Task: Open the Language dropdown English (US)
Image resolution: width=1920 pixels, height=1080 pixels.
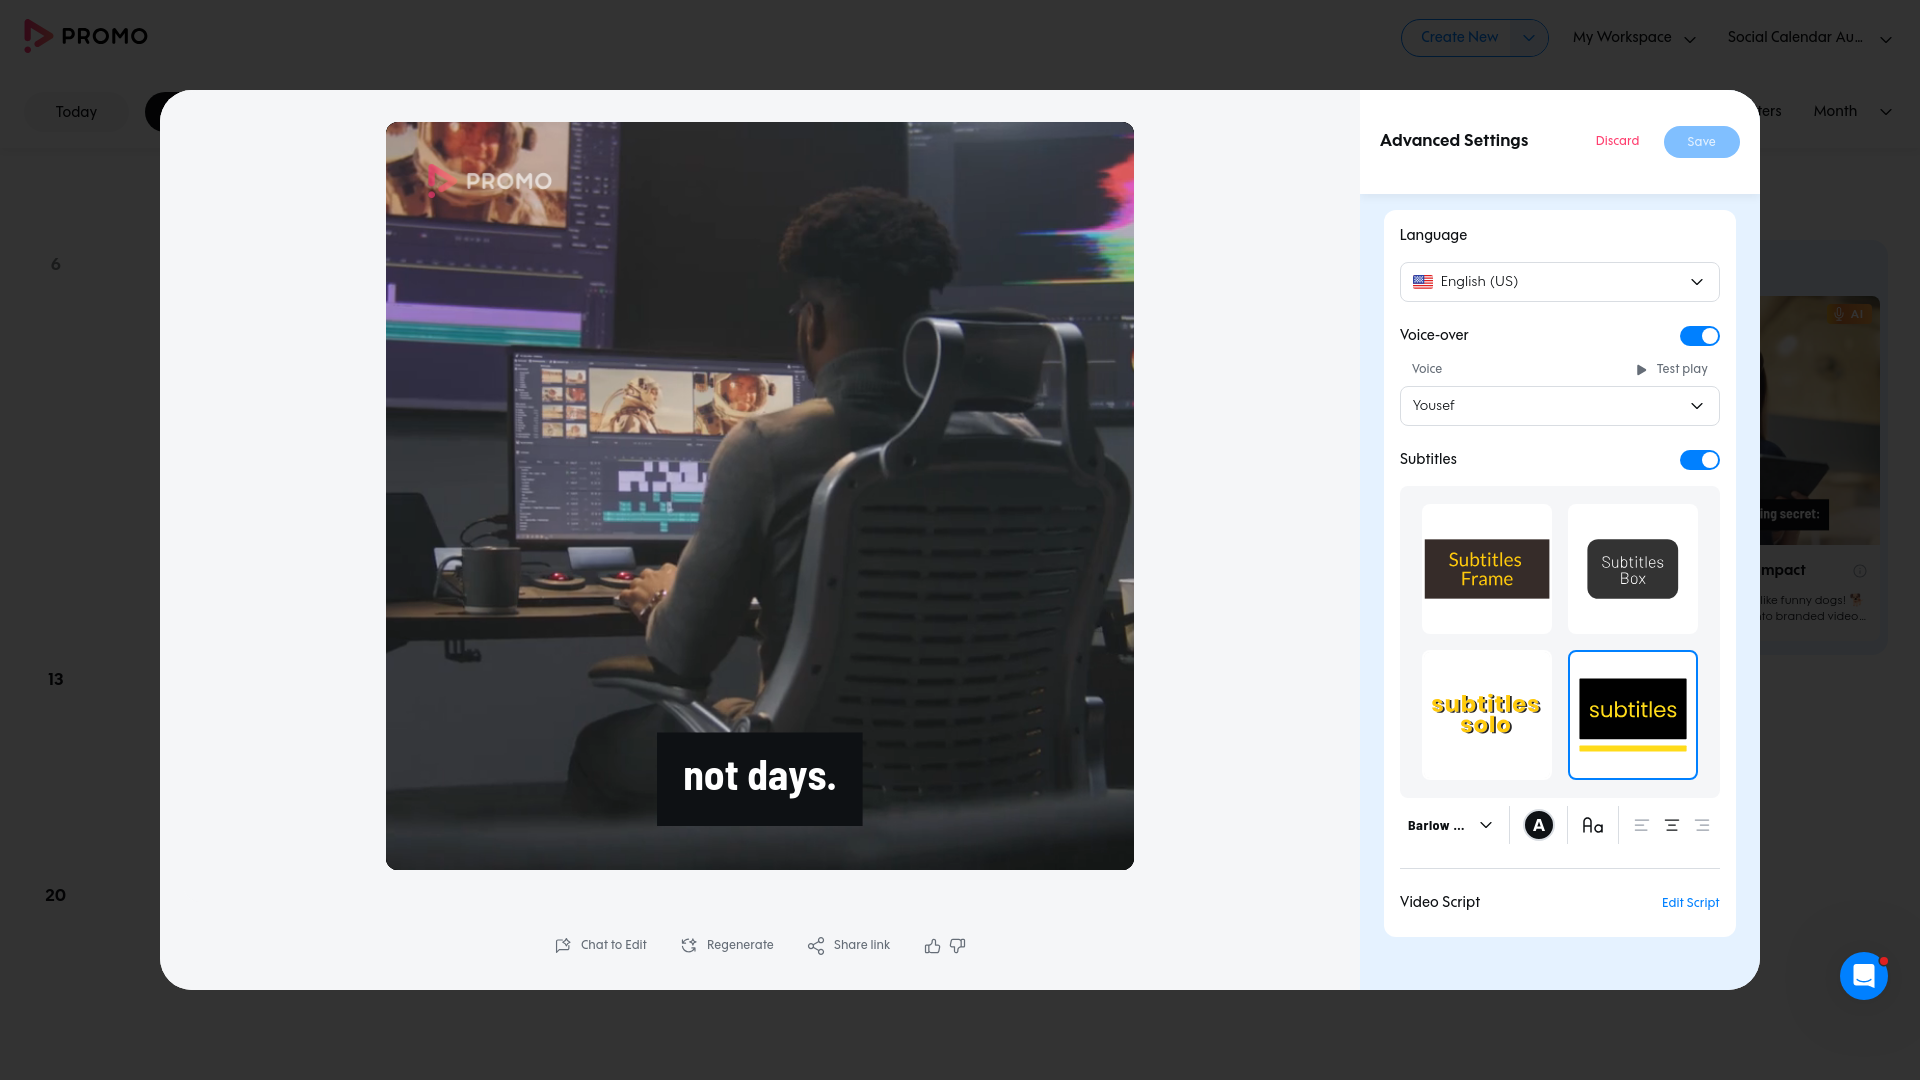Action: (1559, 282)
